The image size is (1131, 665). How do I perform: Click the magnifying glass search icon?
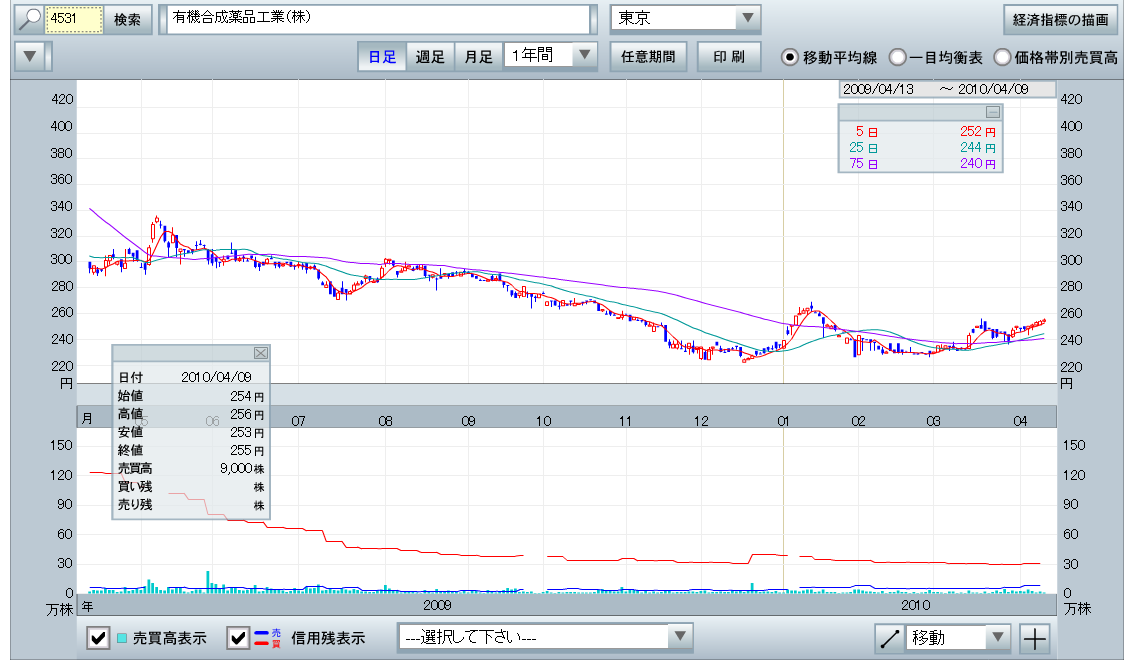click(31, 19)
